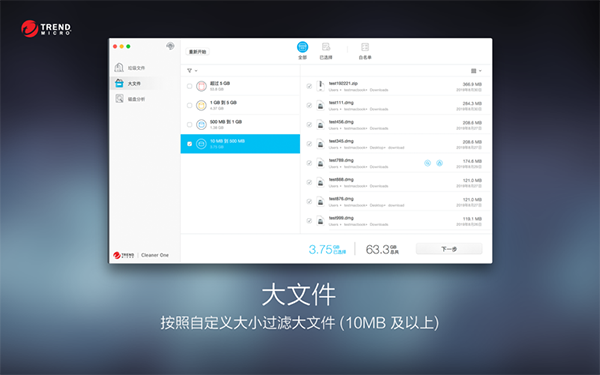600x375 pixels.
Task: Switch to the 已选择 selected tab
Action: pos(326,51)
